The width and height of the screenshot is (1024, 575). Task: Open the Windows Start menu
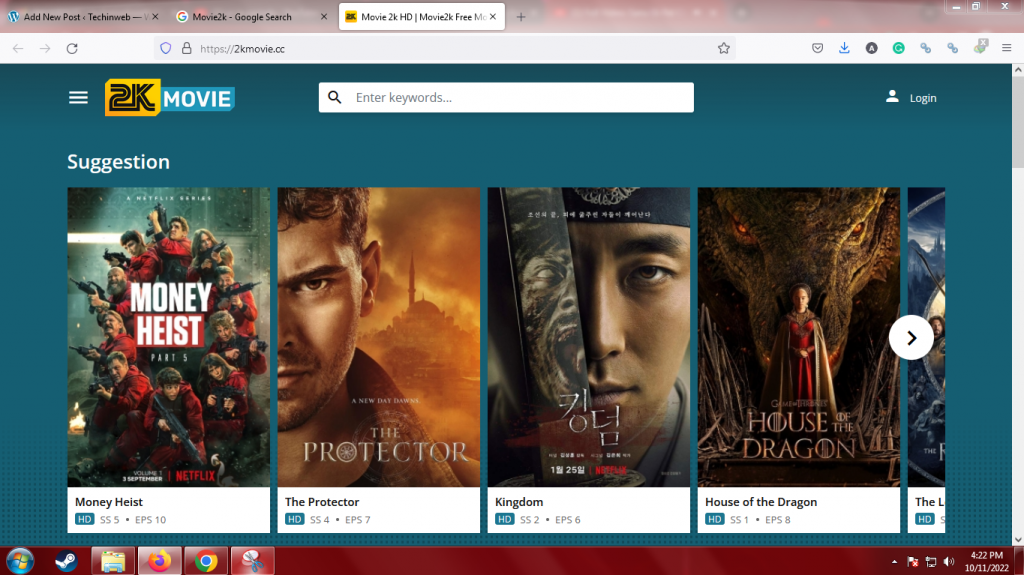20,561
